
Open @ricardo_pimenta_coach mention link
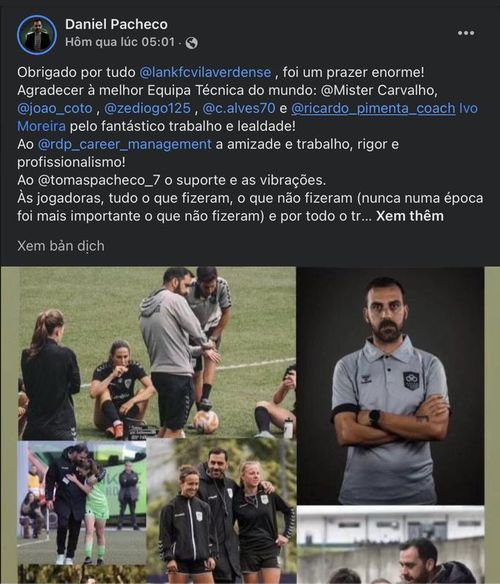tap(373, 108)
